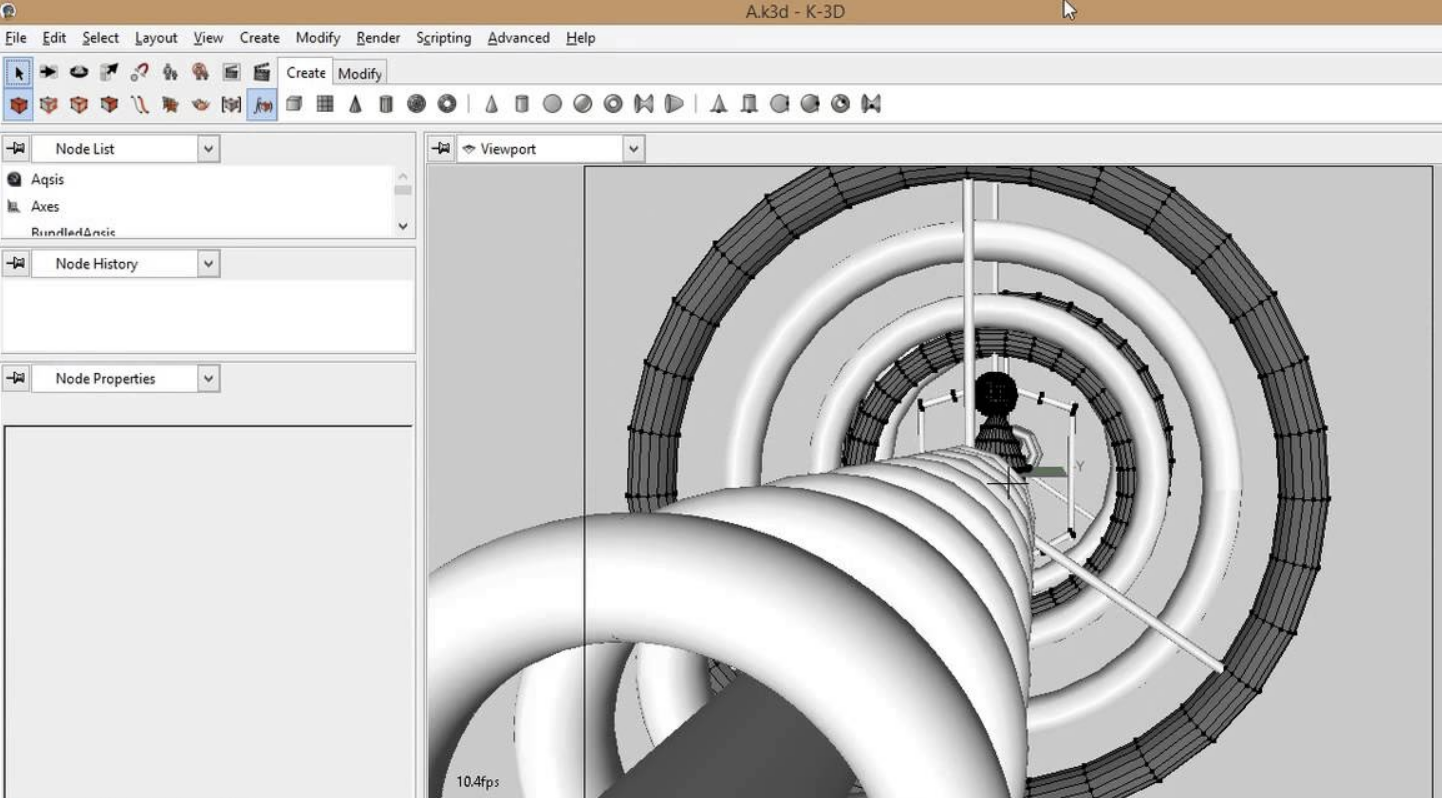Switch to the Modify toolbar tab
Screen dimensions: 1442x798
click(359, 74)
